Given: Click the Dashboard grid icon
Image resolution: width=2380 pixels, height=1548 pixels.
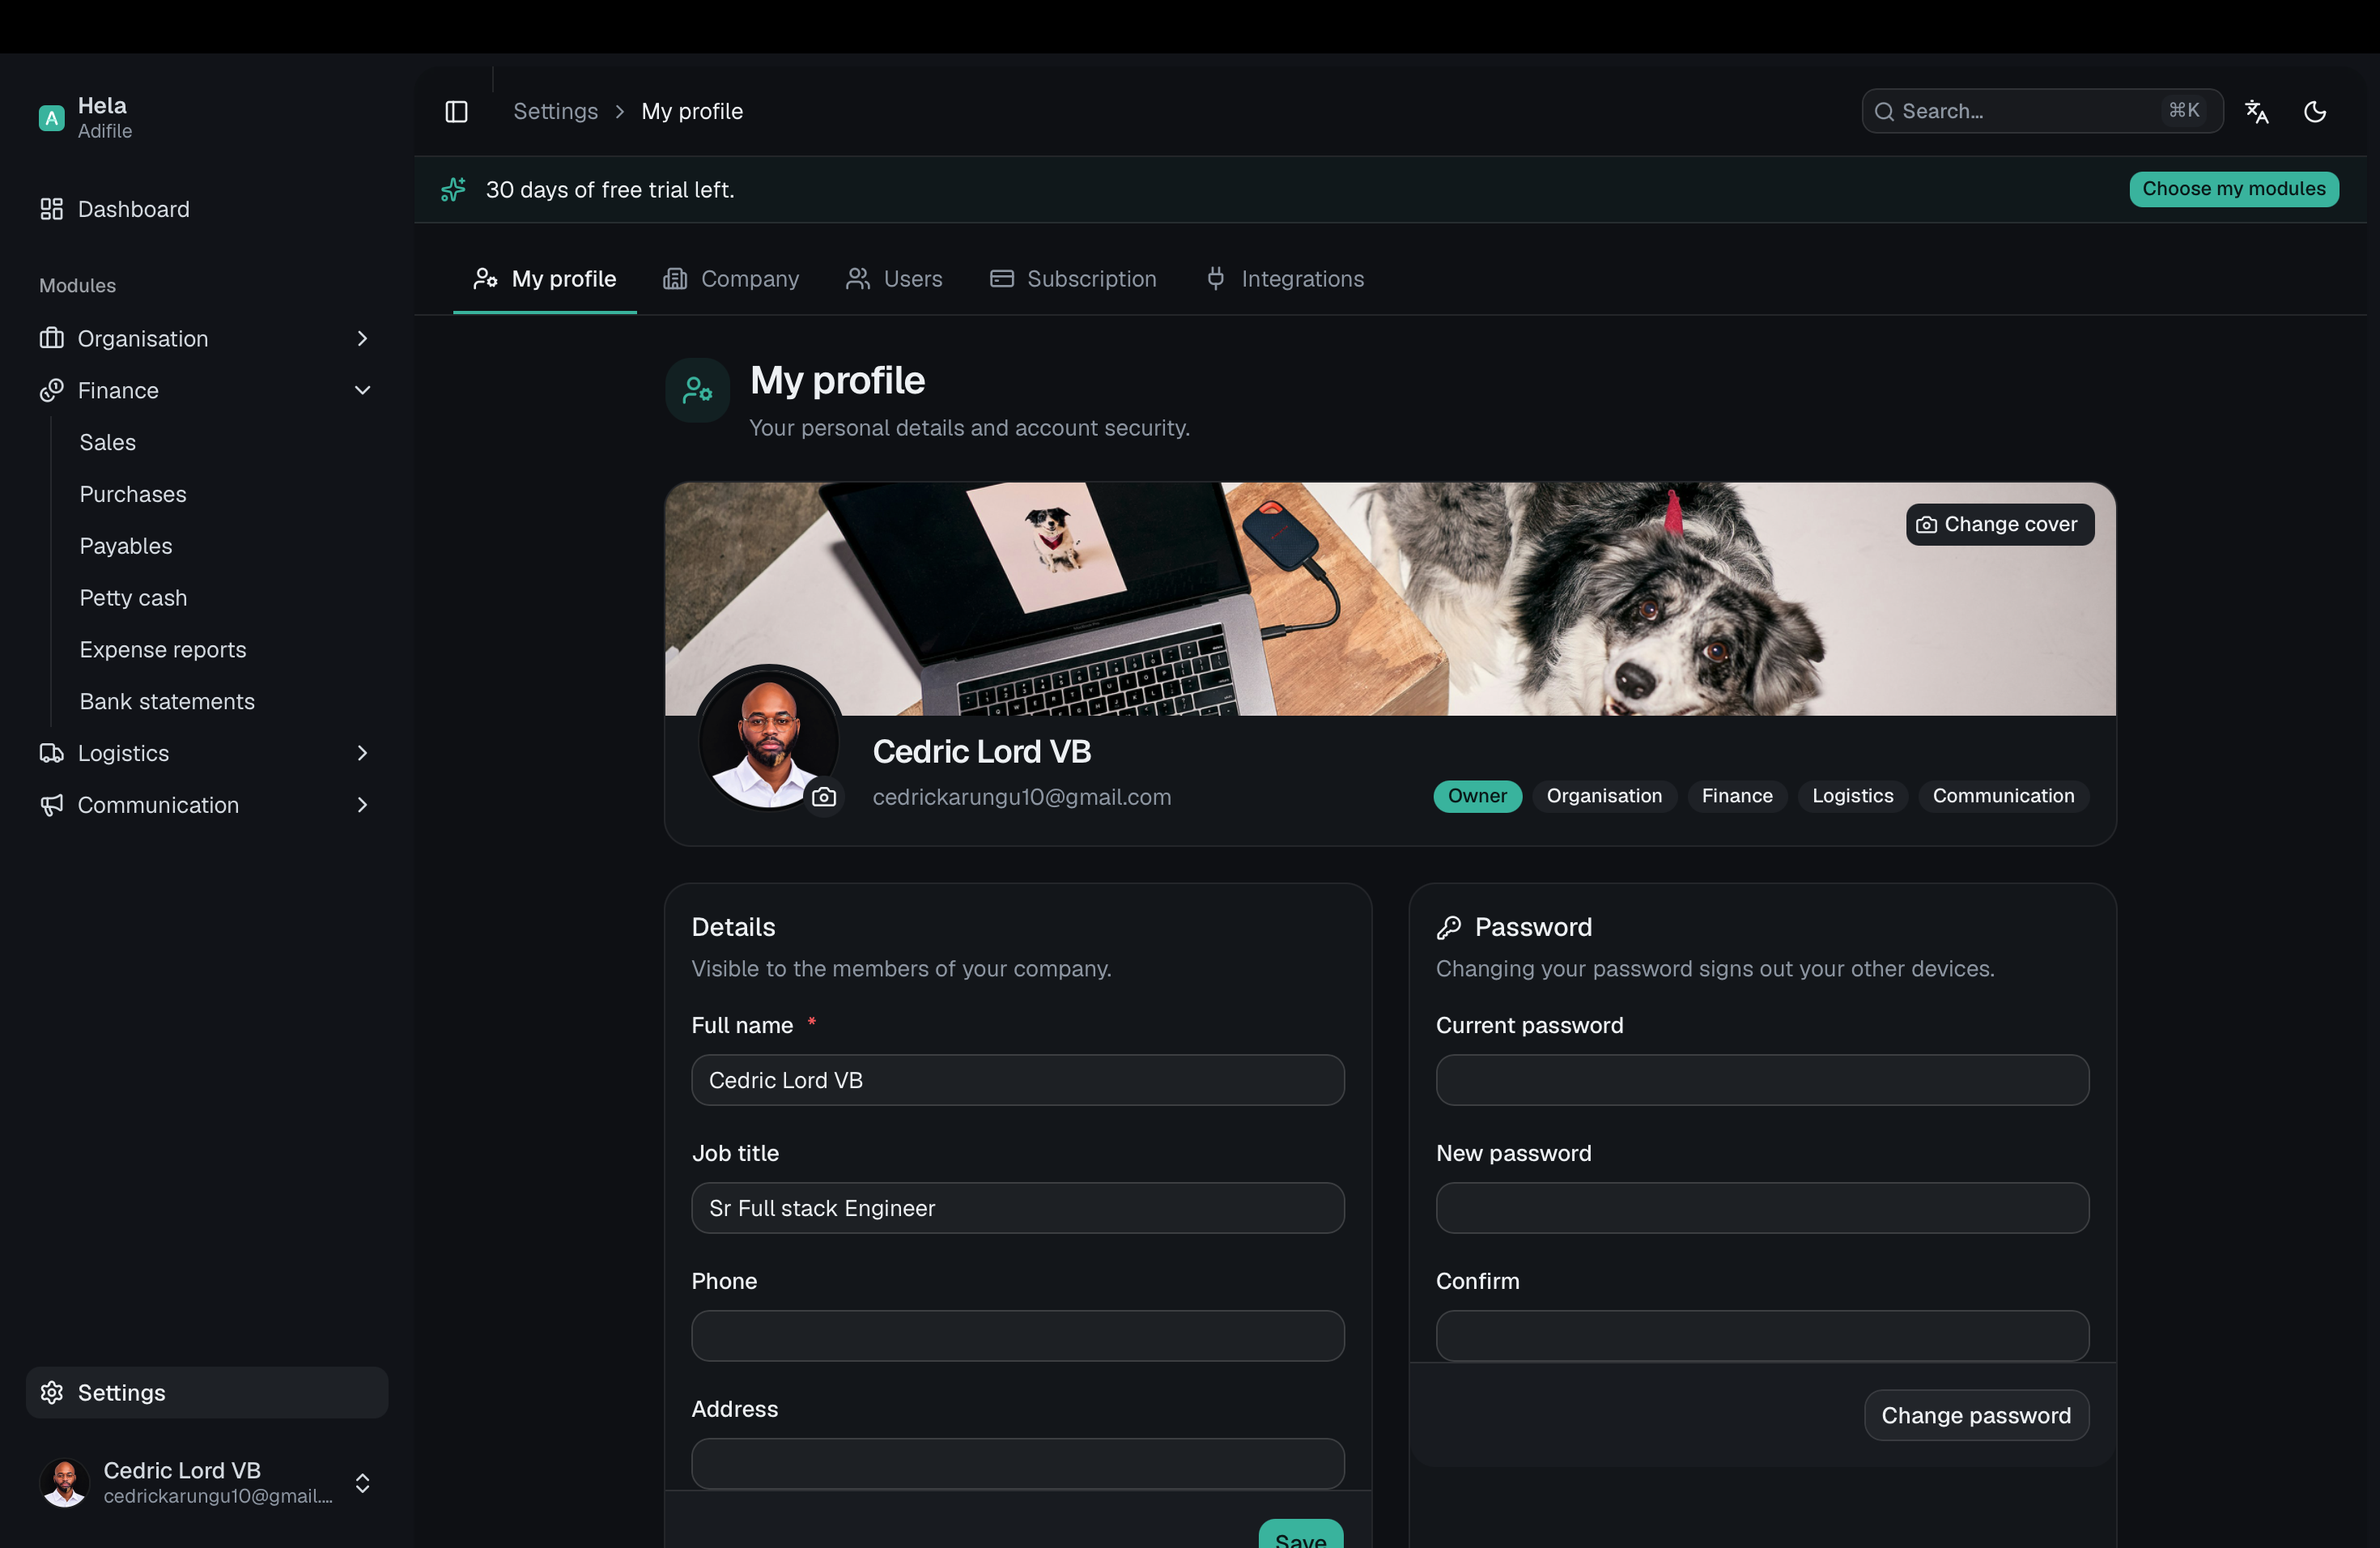Looking at the screenshot, I should coord(51,209).
